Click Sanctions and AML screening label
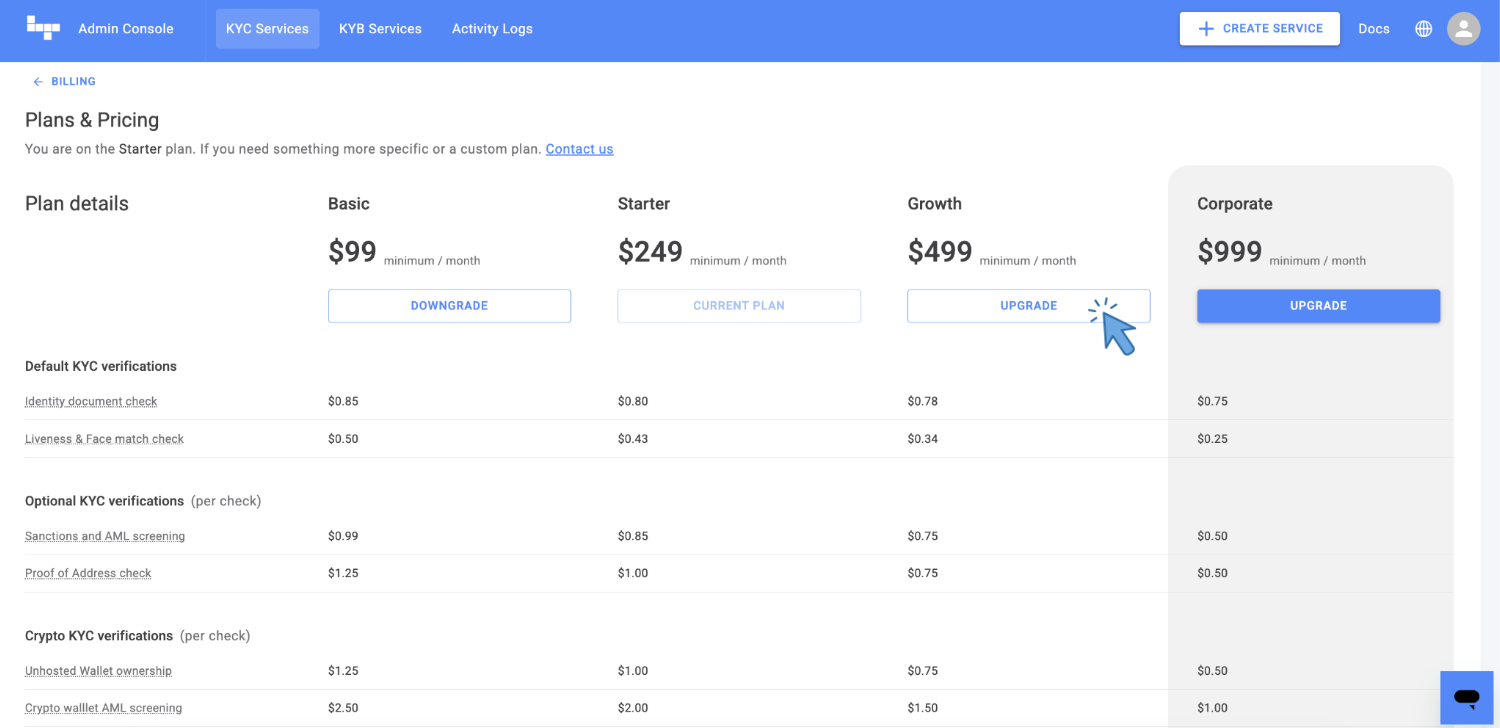Screen dimensions: 1500x728 [x=105, y=536]
